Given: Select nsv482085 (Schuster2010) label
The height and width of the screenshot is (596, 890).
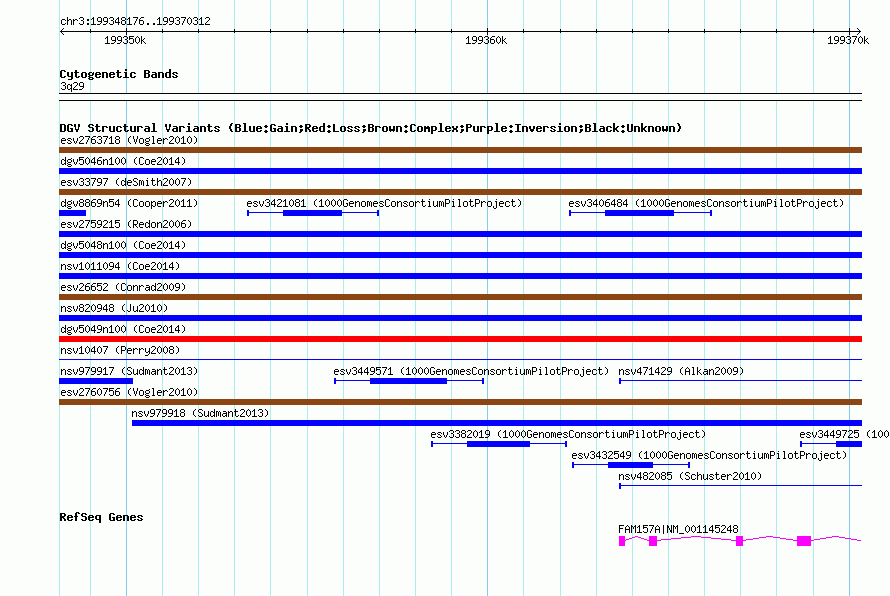Looking at the screenshot, I should coord(690,476).
